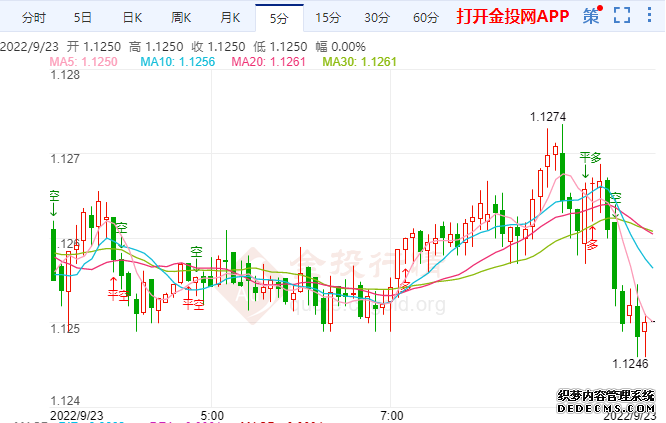Screen dimensions: 666x423
Task: Click the 1.127 price axis label
Action: (x=65, y=159)
